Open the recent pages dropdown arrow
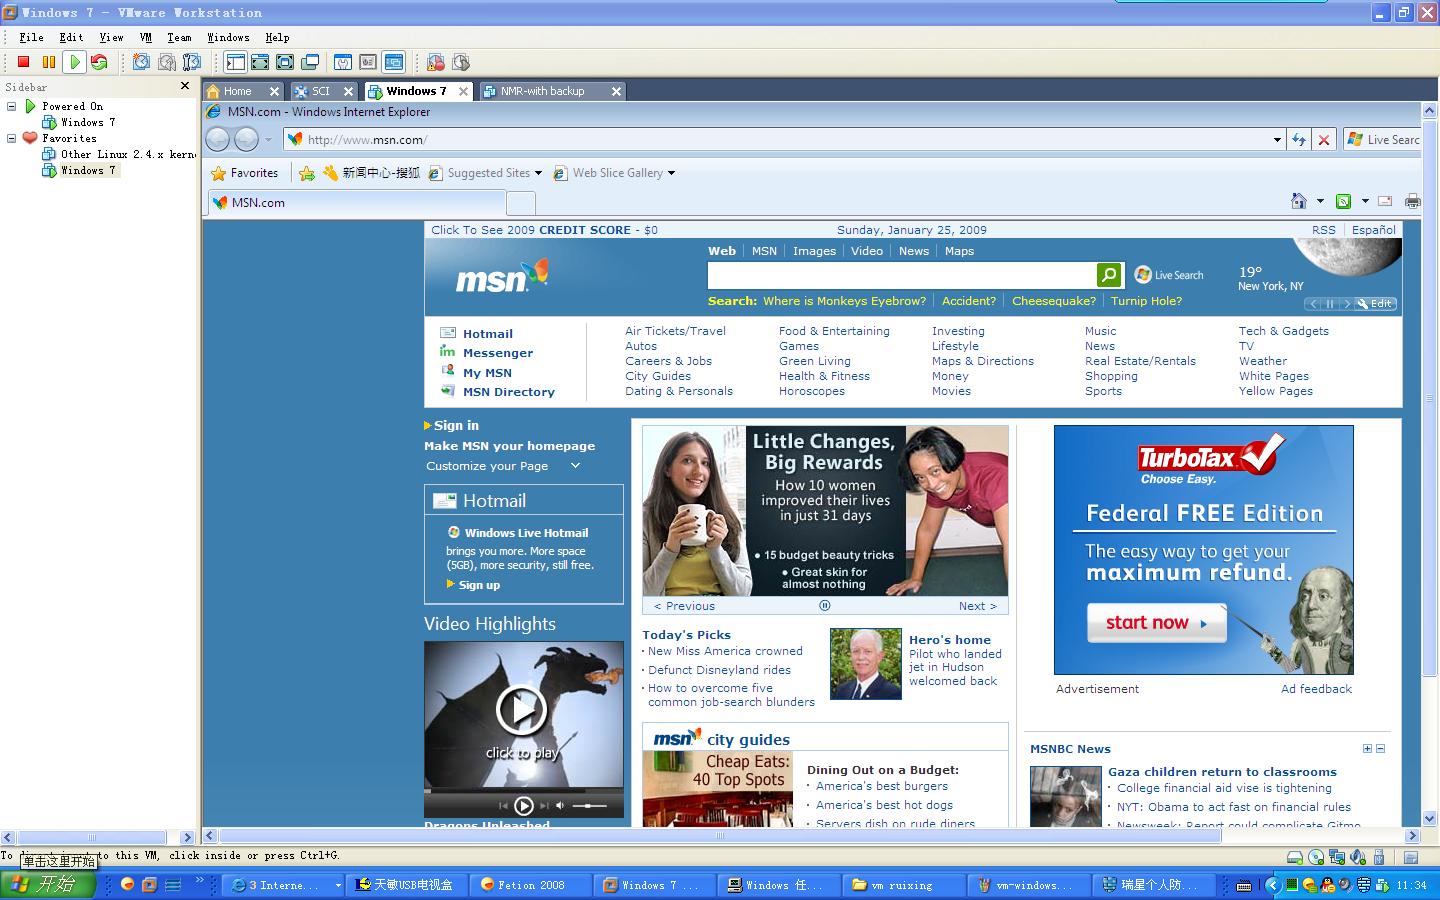Viewport: 1440px width, 900px height. point(268,140)
